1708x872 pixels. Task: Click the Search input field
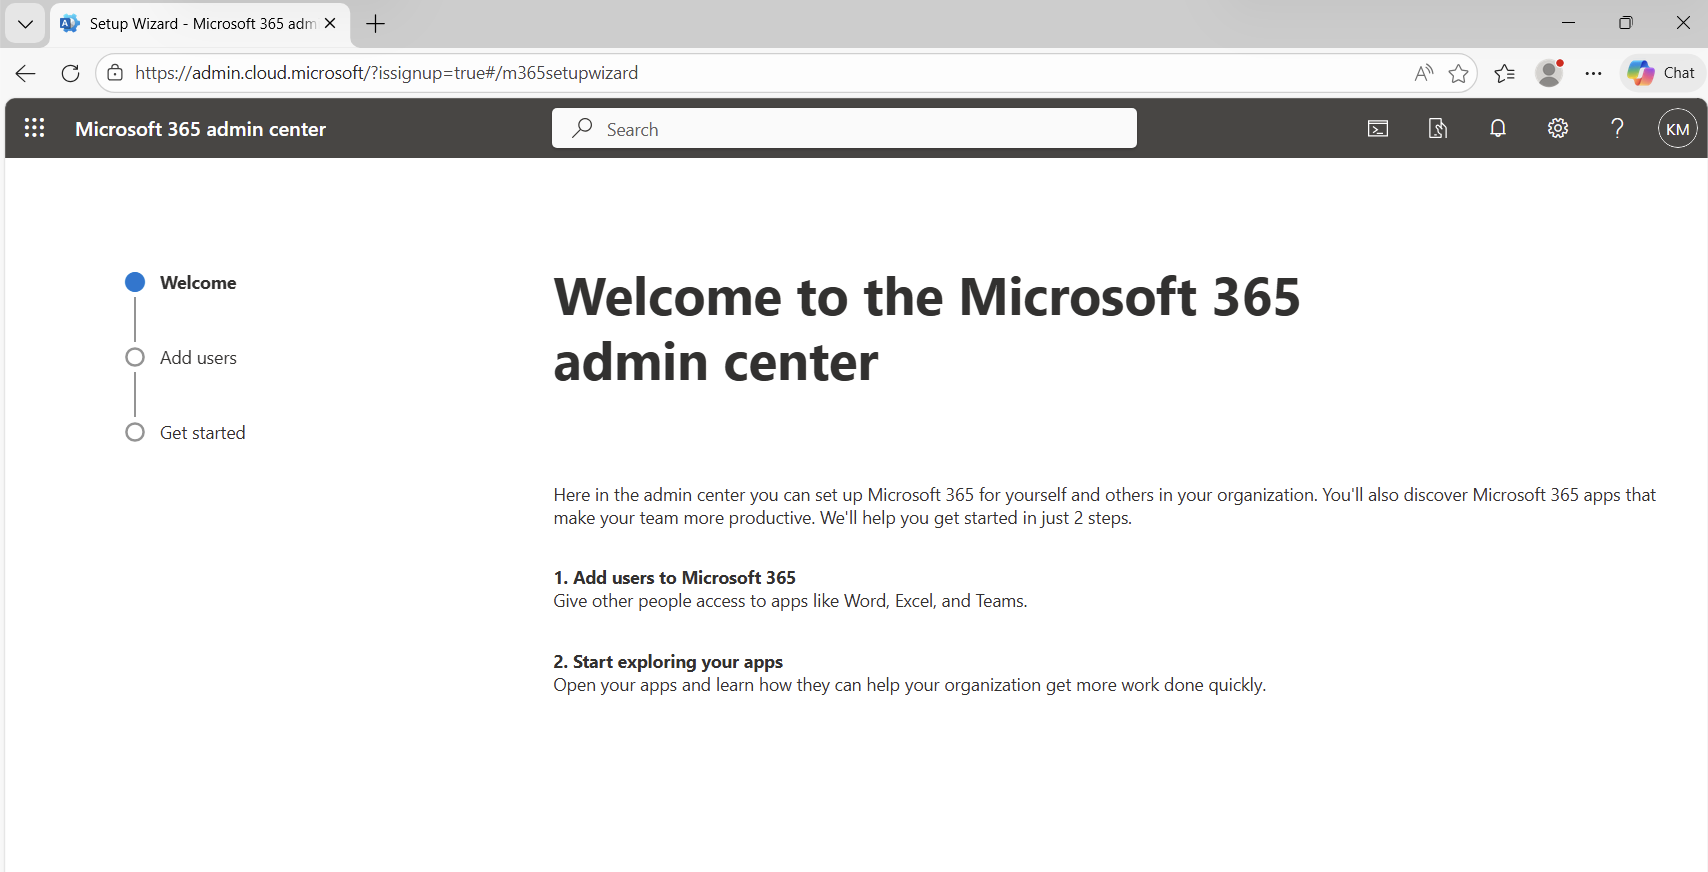pyautogui.click(x=844, y=128)
